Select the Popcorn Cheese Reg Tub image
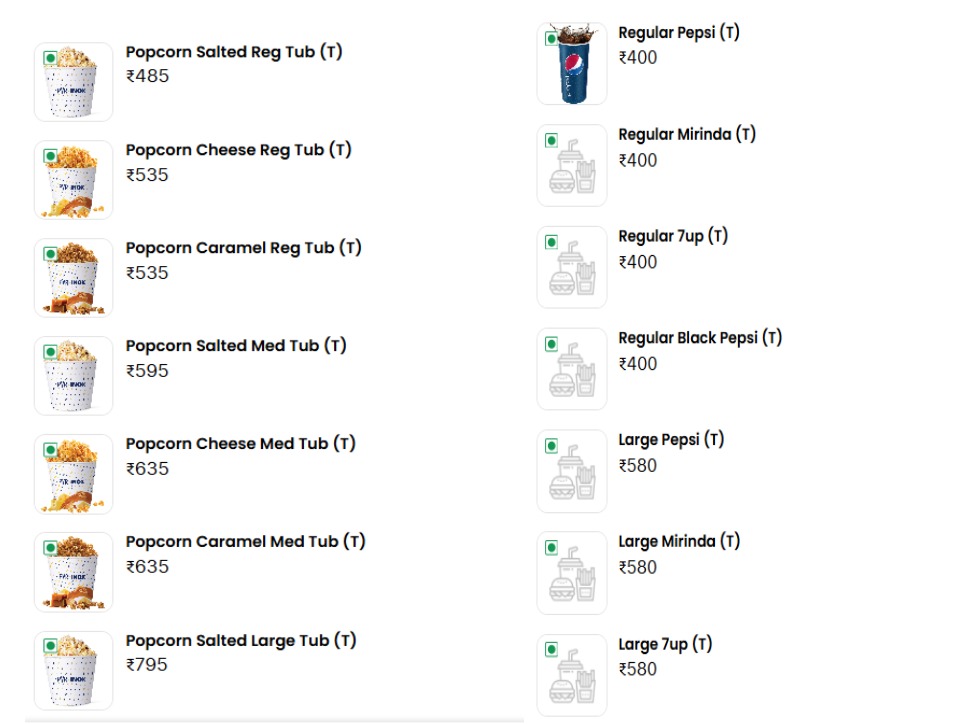Viewport: 969px width, 724px height. pyautogui.click(x=73, y=180)
